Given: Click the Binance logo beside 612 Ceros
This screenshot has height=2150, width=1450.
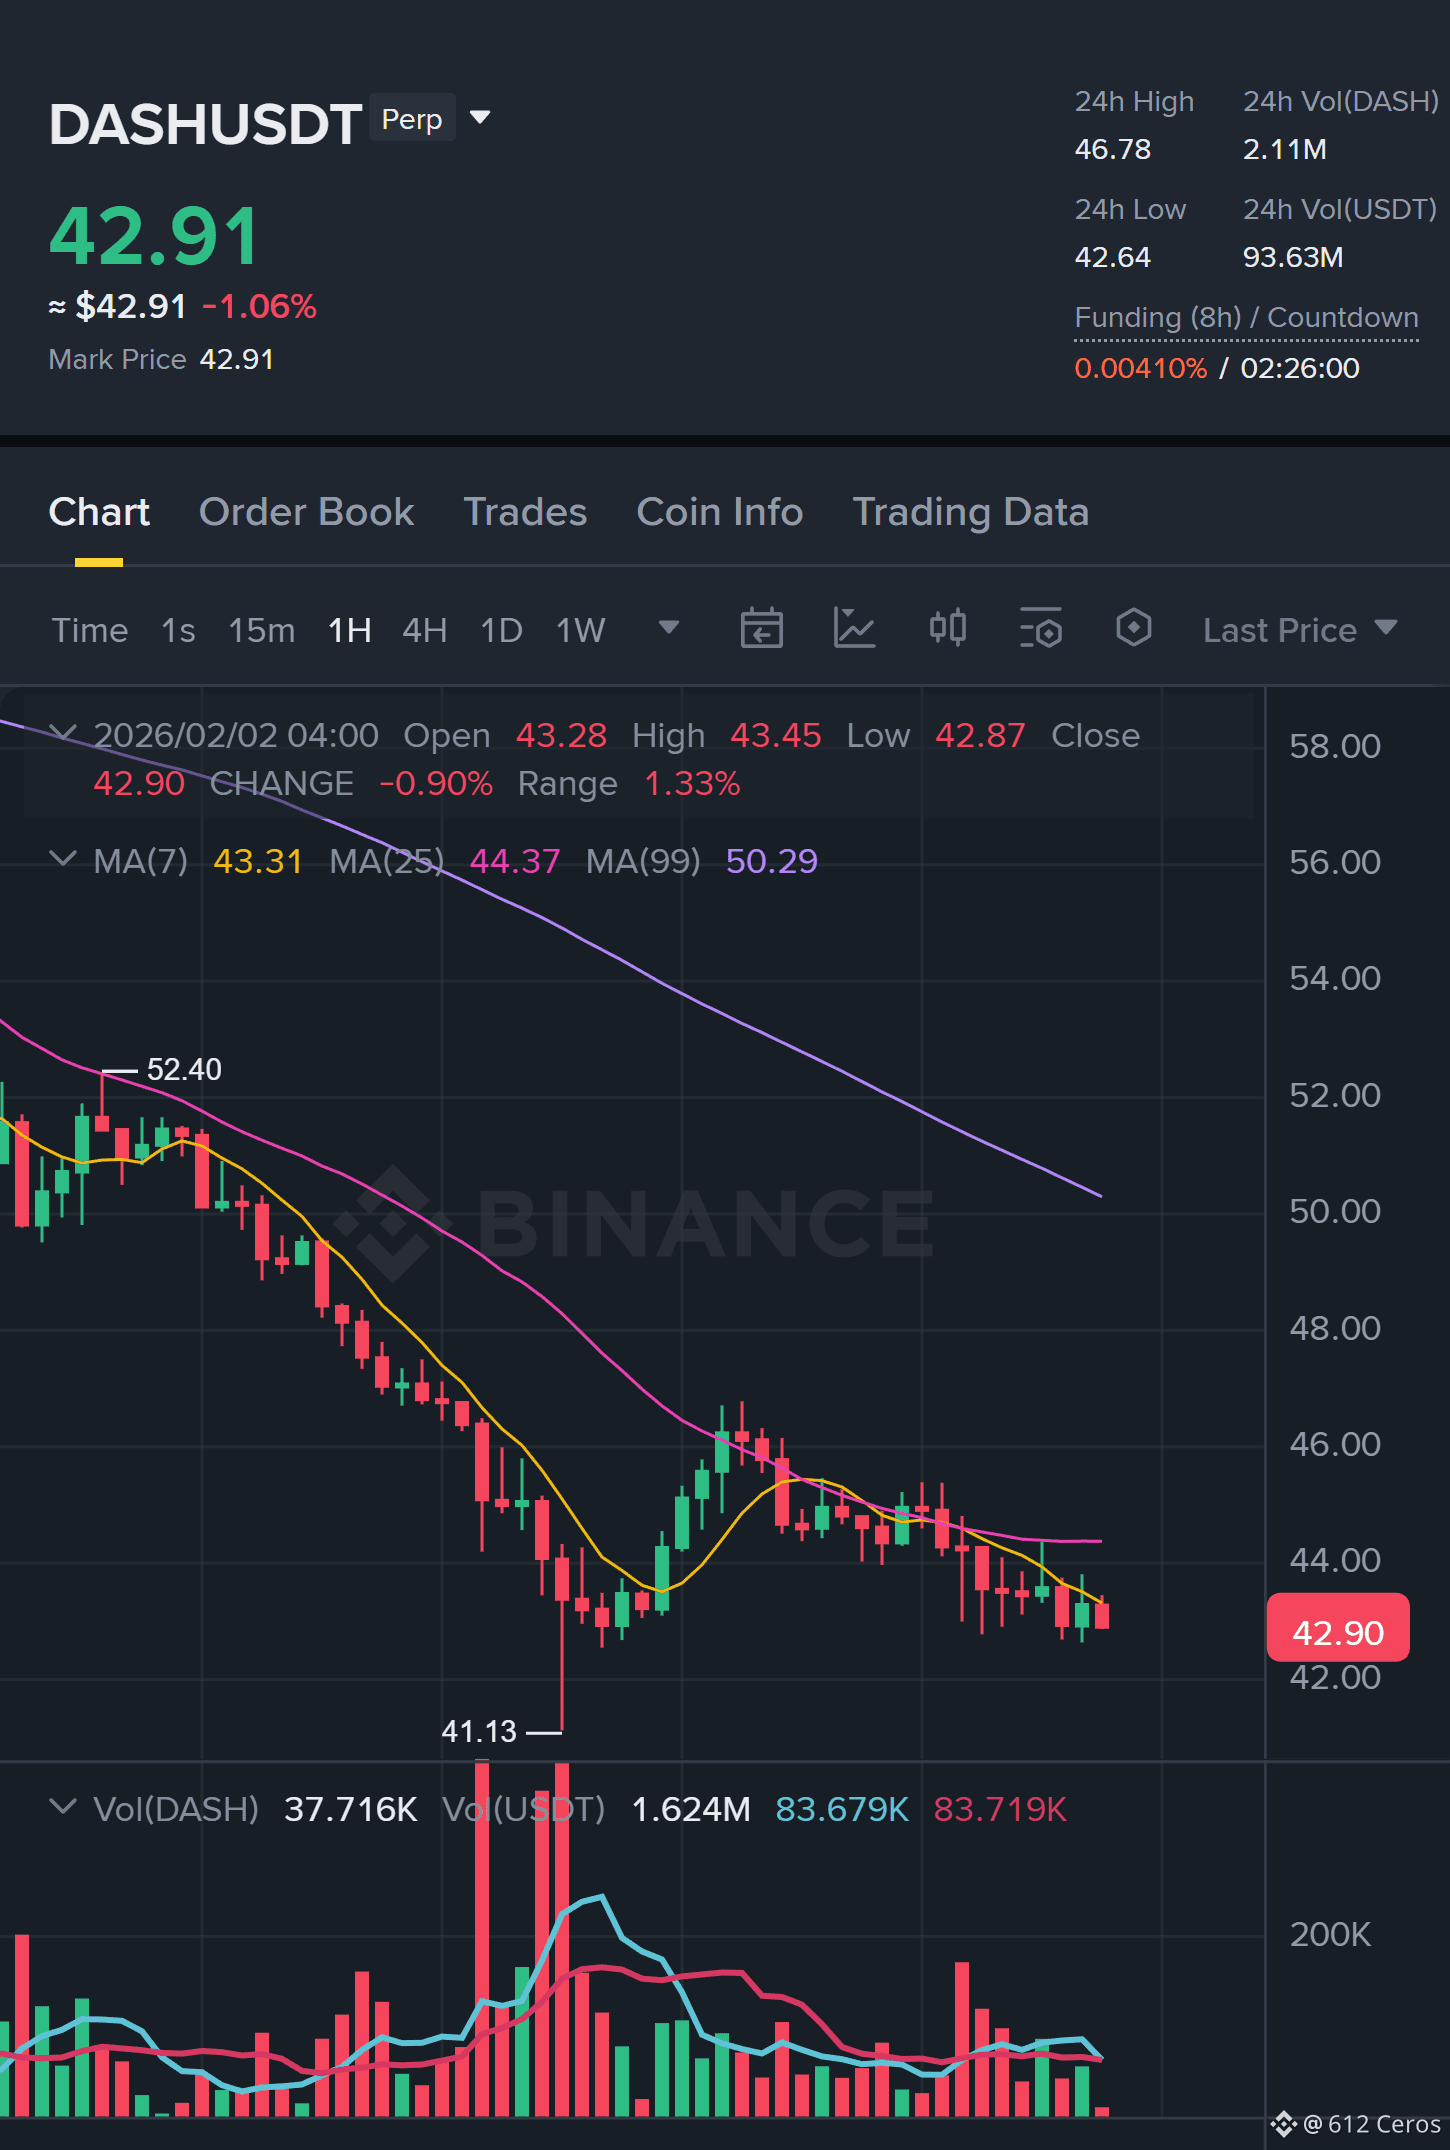Looking at the screenshot, I should click(x=1284, y=2124).
